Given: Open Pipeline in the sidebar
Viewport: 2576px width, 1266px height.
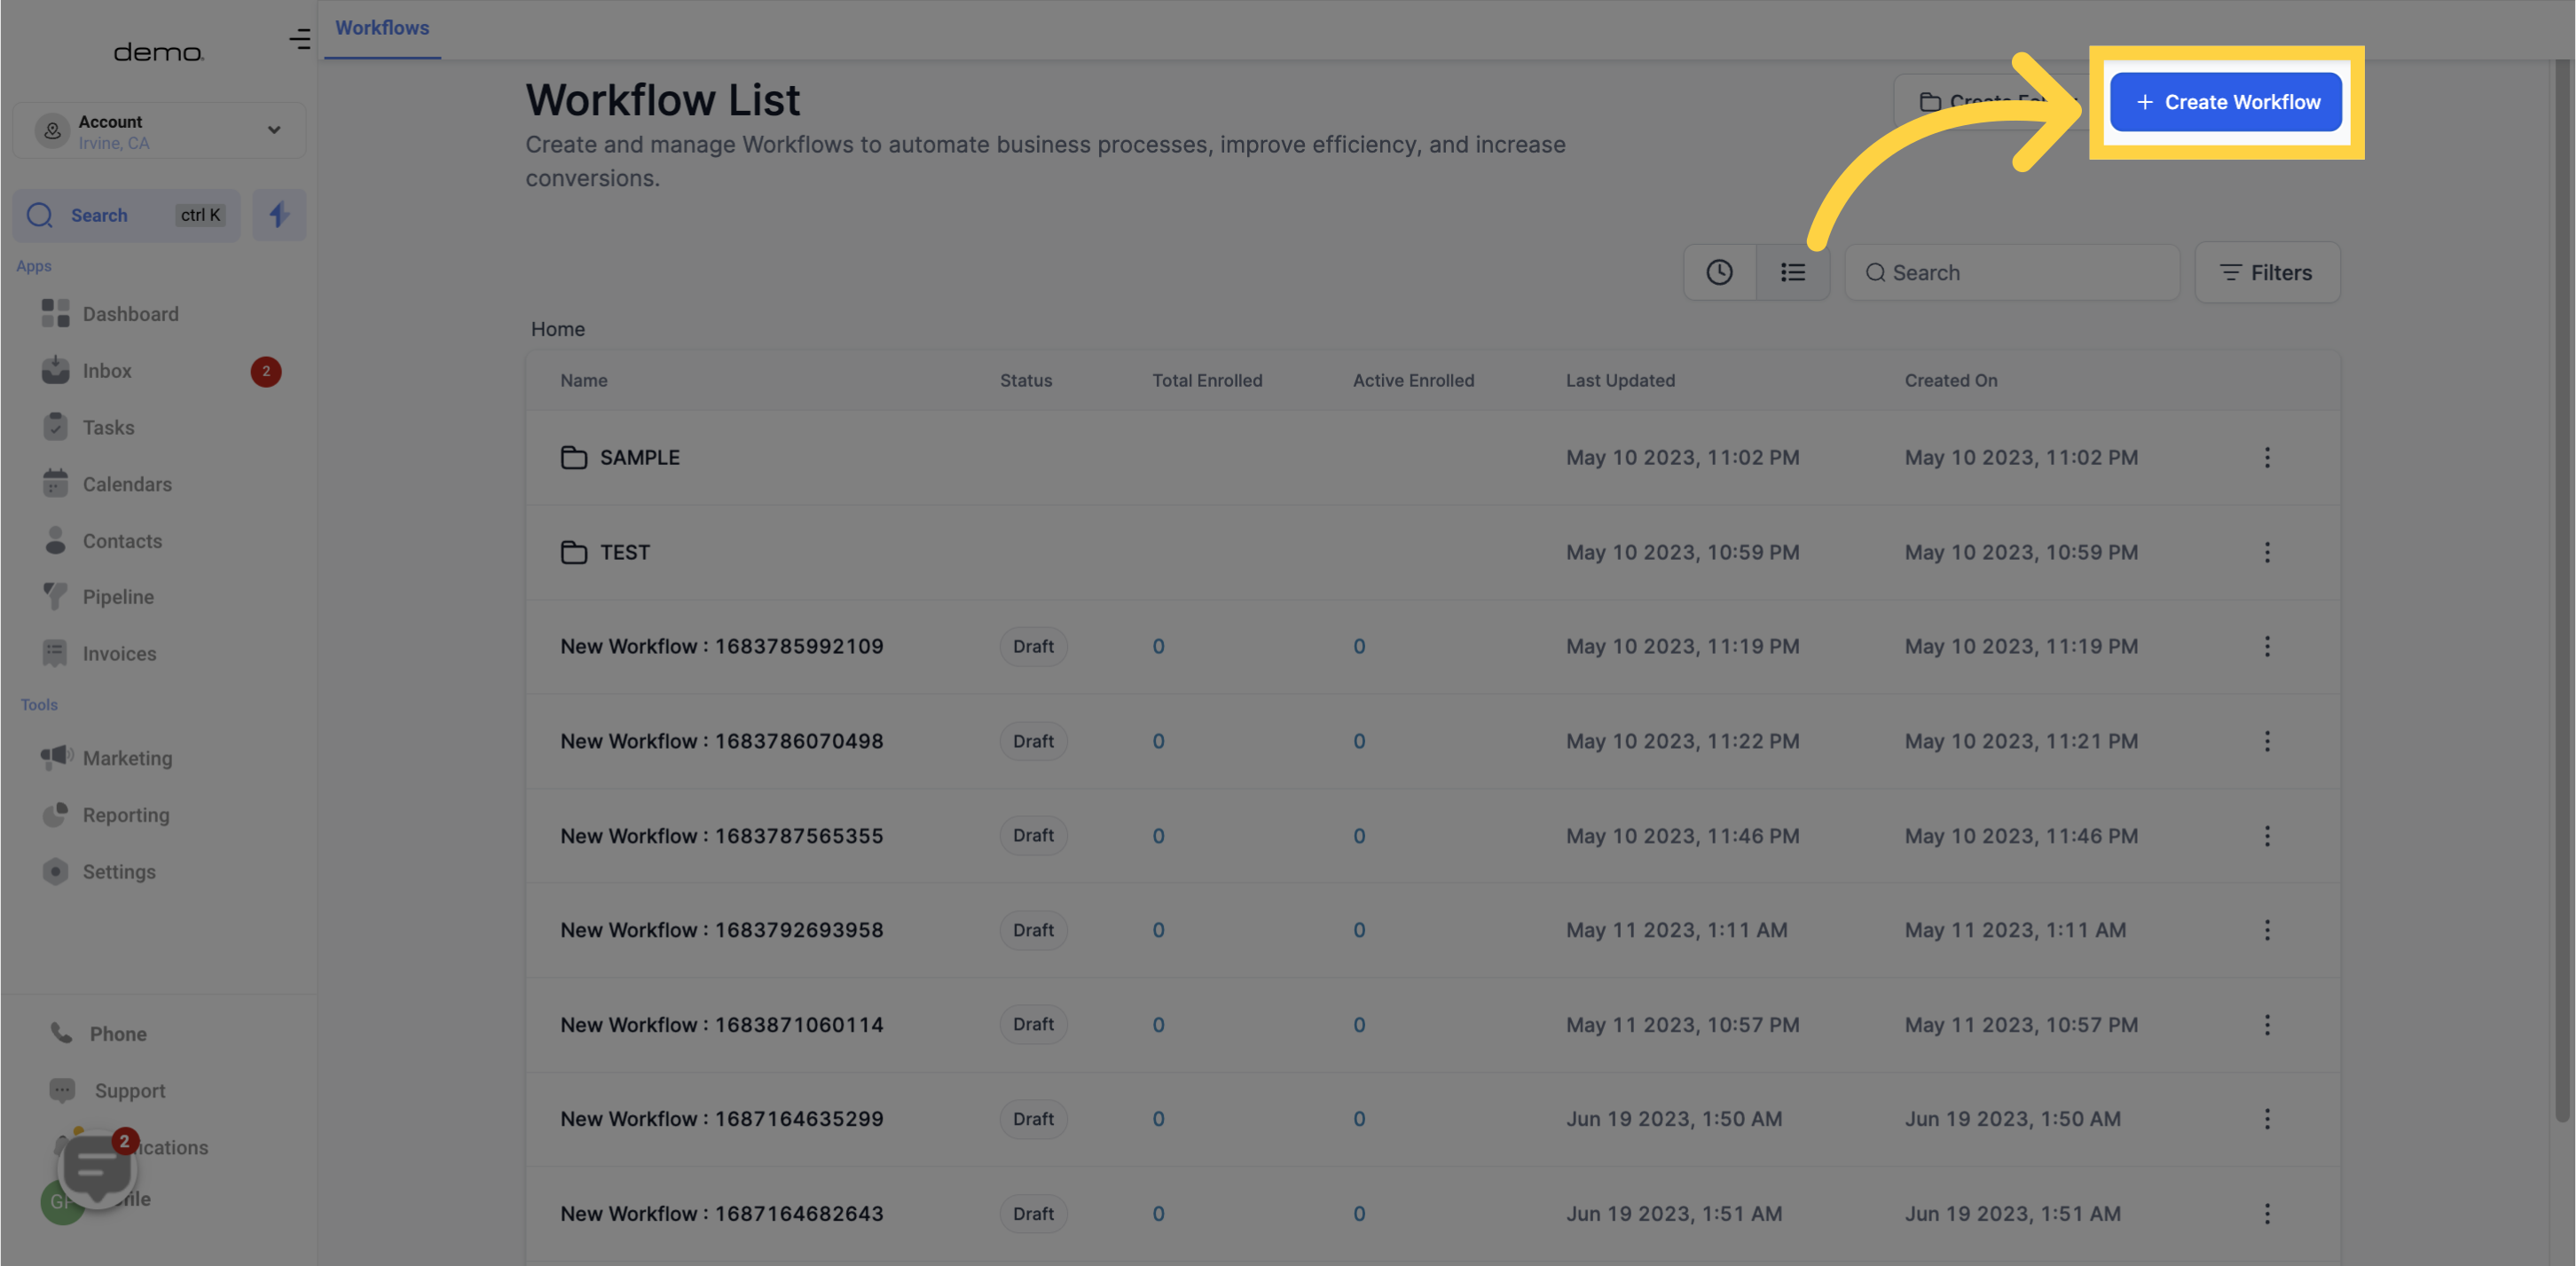Looking at the screenshot, I should (x=118, y=597).
